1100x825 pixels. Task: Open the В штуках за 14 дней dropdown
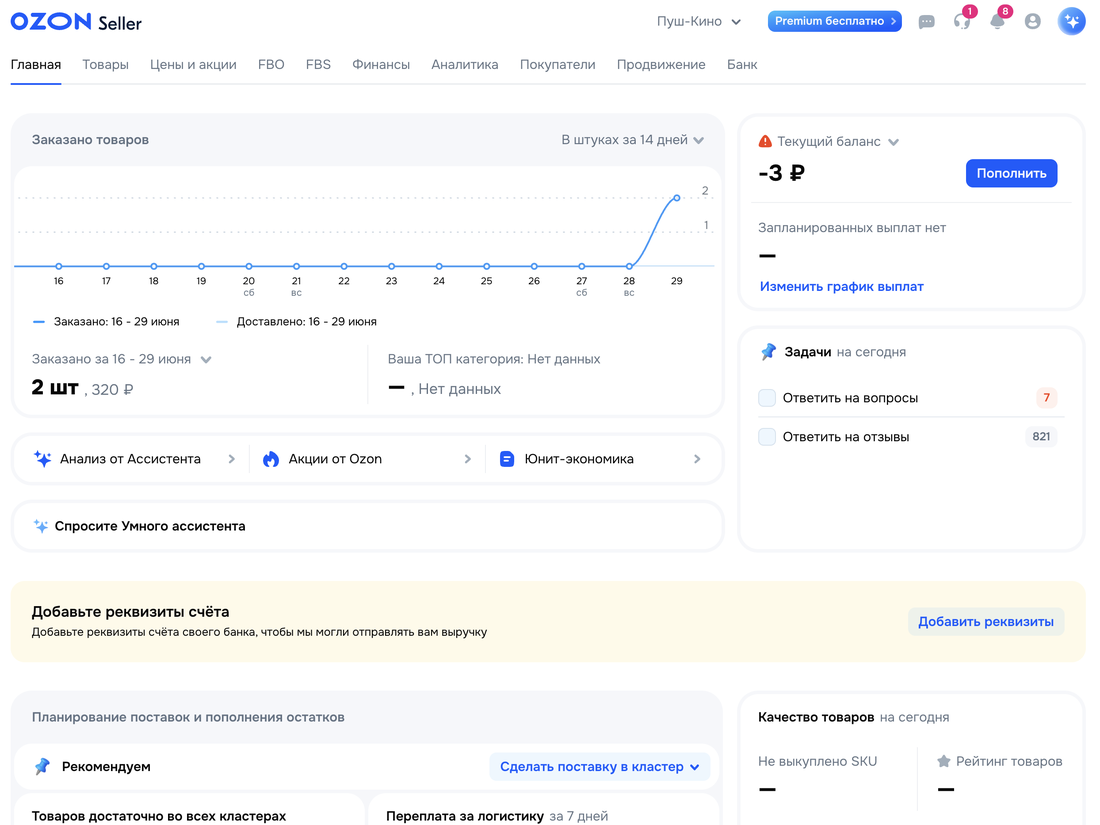tap(632, 140)
